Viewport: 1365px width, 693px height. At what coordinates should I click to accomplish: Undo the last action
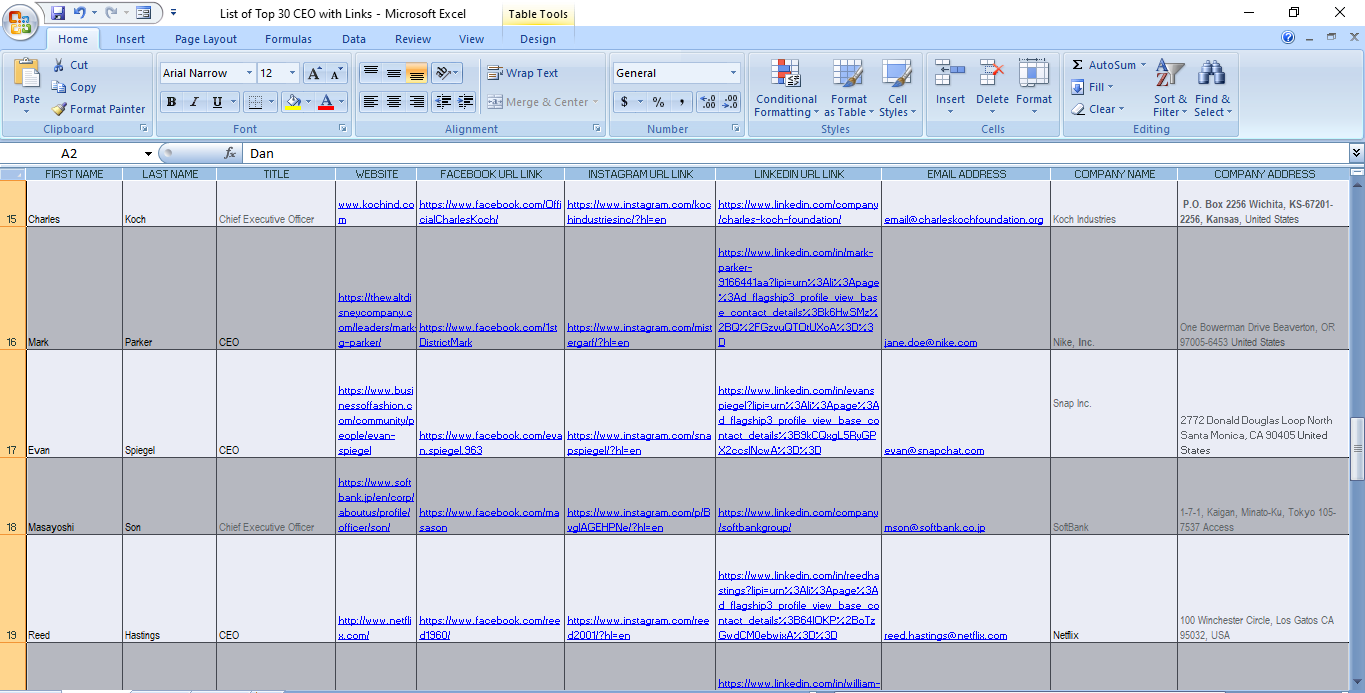(x=80, y=13)
